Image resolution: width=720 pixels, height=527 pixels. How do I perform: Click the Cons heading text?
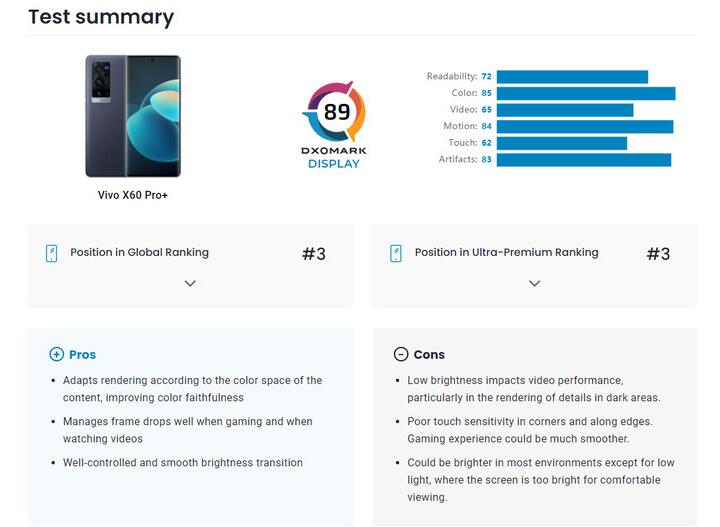pos(429,354)
